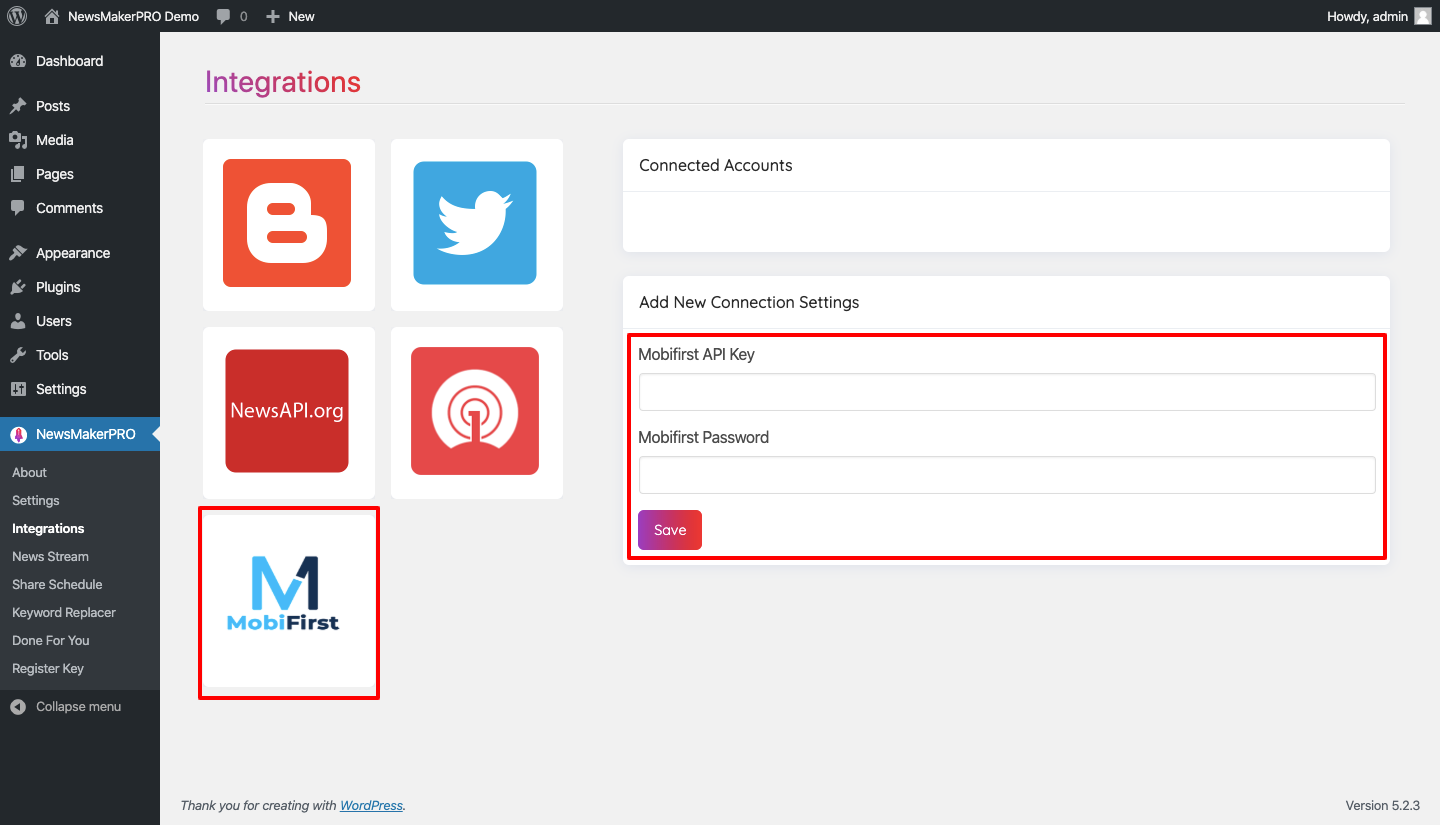1440x825 pixels.
Task: Click the plus icon next to New
Action: (273, 17)
